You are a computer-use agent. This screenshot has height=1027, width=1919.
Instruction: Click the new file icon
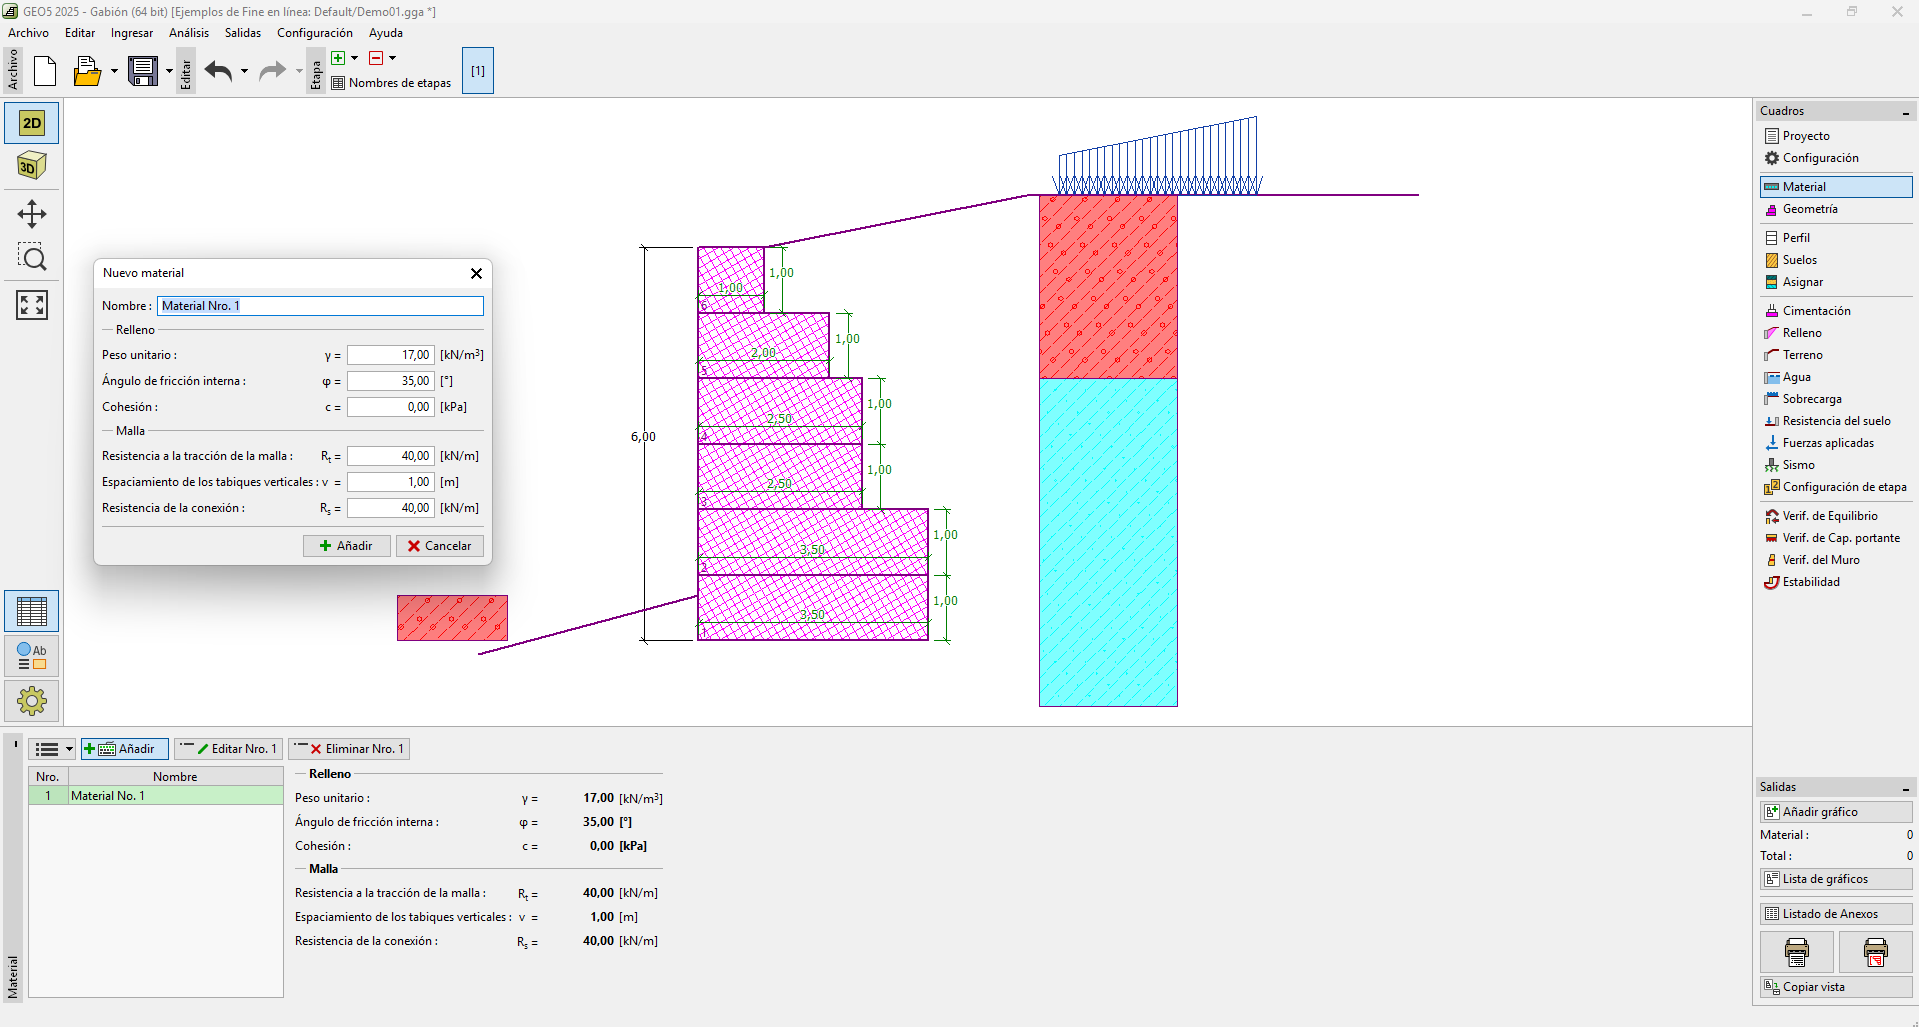pos(45,71)
